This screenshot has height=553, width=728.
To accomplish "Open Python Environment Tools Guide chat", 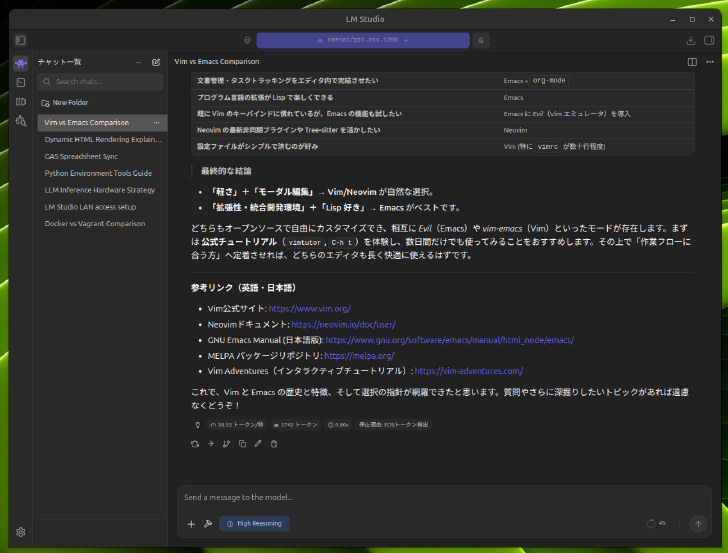I will (102, 173).
